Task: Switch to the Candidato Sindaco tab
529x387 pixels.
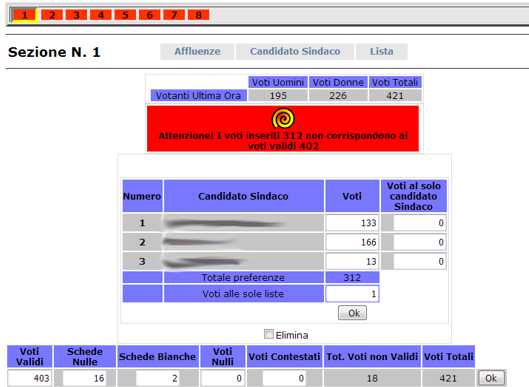Action: coord(295,51)
